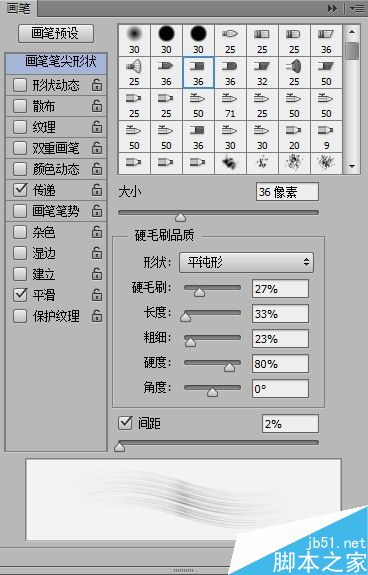Check the 画笔笔势 checkbox

click(20, 211)
